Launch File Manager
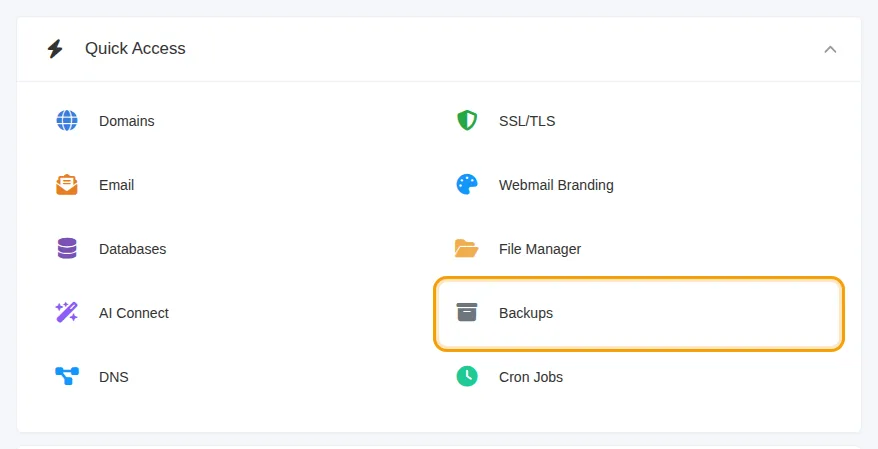 (540, 249)
